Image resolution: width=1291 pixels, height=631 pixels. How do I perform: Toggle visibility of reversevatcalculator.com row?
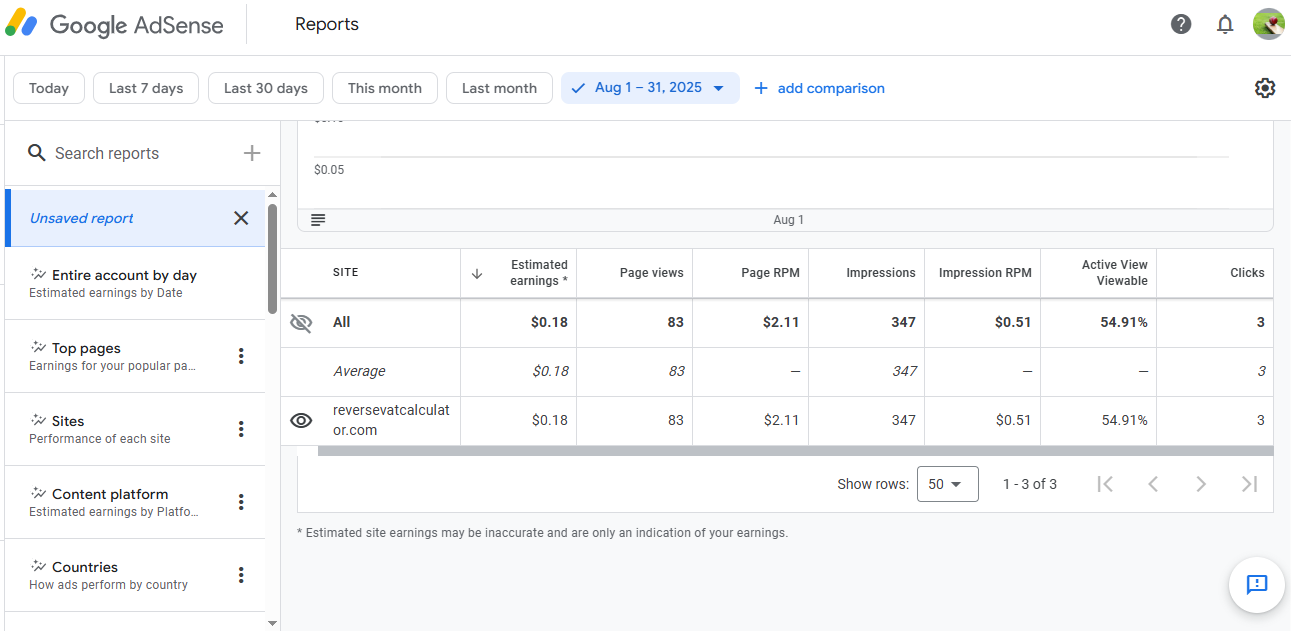(301, 420)
